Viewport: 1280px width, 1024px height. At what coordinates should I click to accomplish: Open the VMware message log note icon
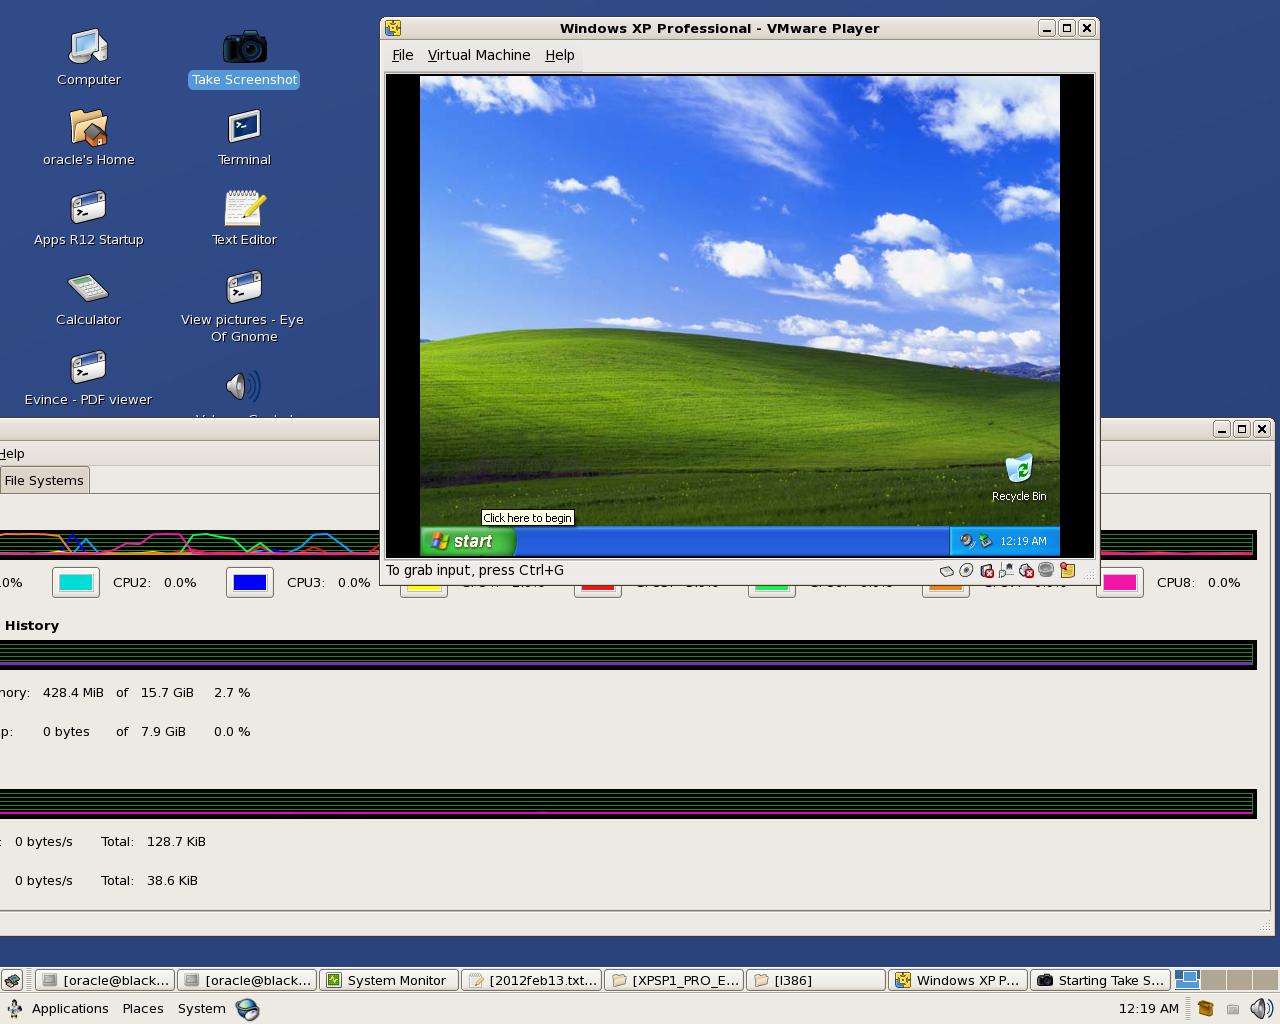point(1068,570)
